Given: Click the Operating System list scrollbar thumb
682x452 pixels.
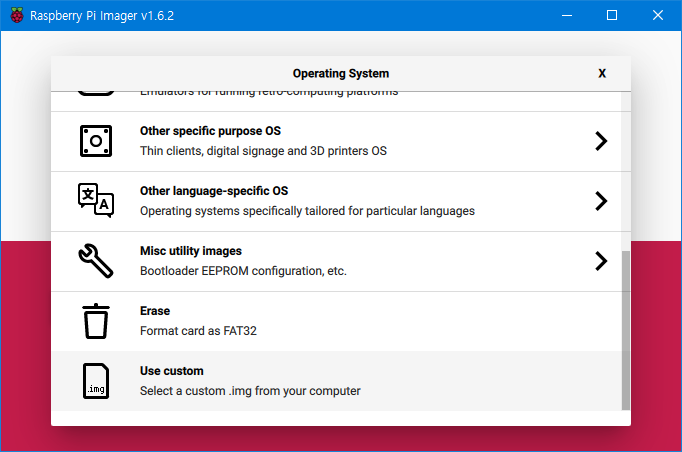Looking at the screenshot, I should (625, 331).
